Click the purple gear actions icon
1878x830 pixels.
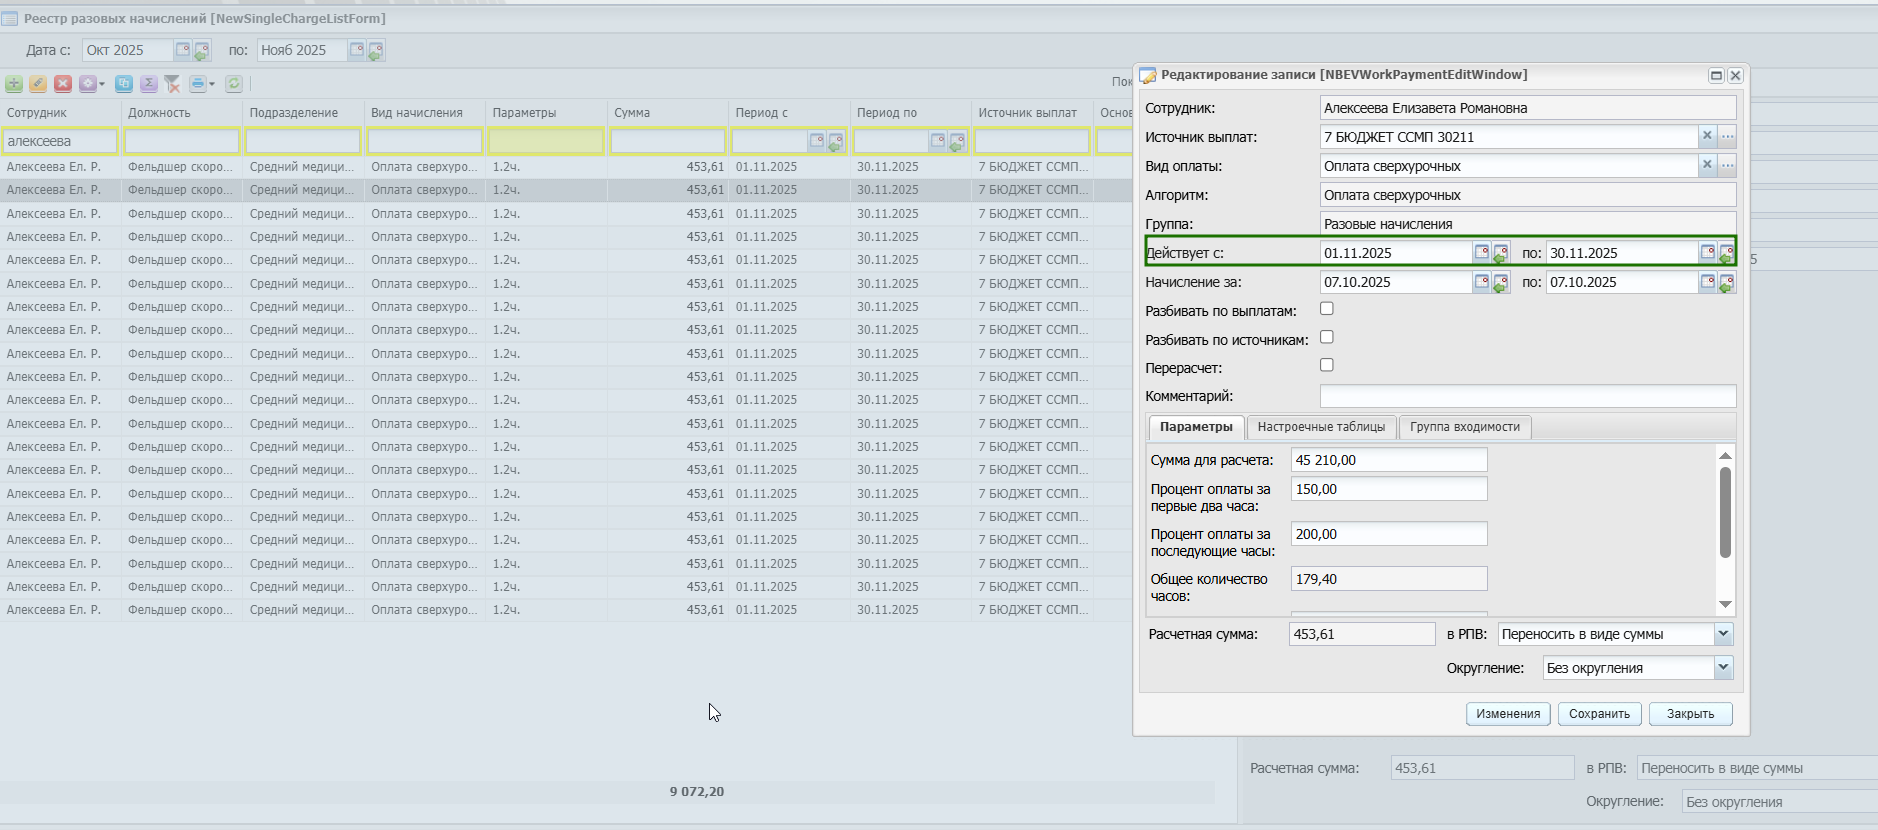point(88,84)
